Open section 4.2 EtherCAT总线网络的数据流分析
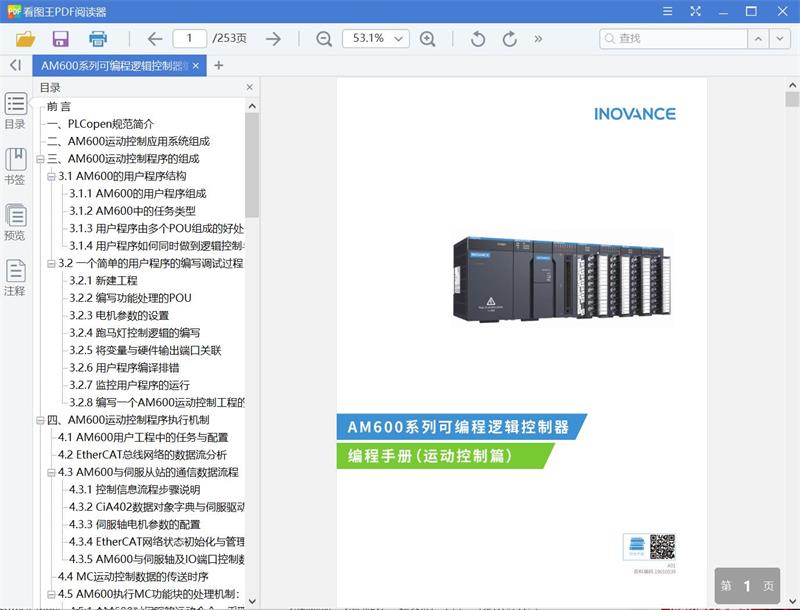800x610 pixels. pyautogui.click(x=142, y=454)
